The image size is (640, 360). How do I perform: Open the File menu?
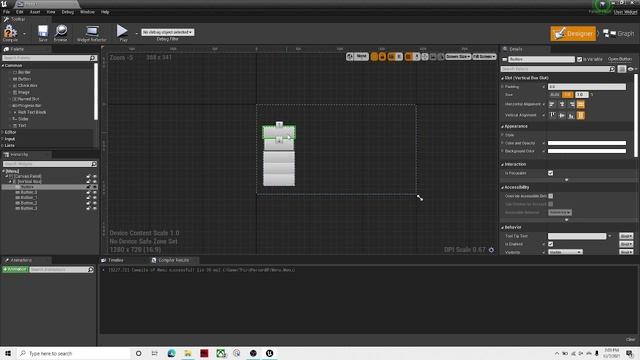[x=6, y=12]
